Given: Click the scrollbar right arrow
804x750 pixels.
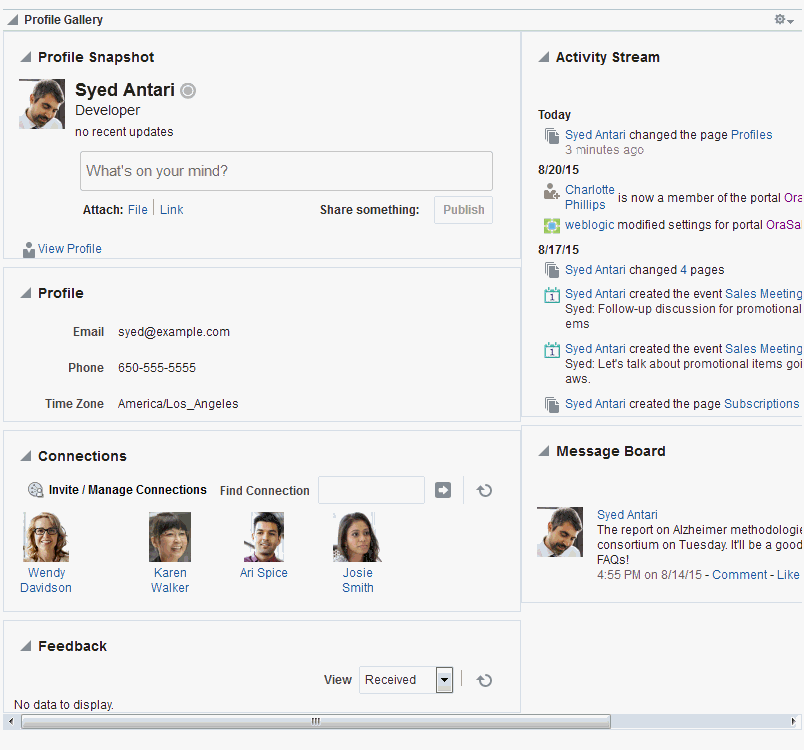Looking at the screenshot, I should [794, 721].
